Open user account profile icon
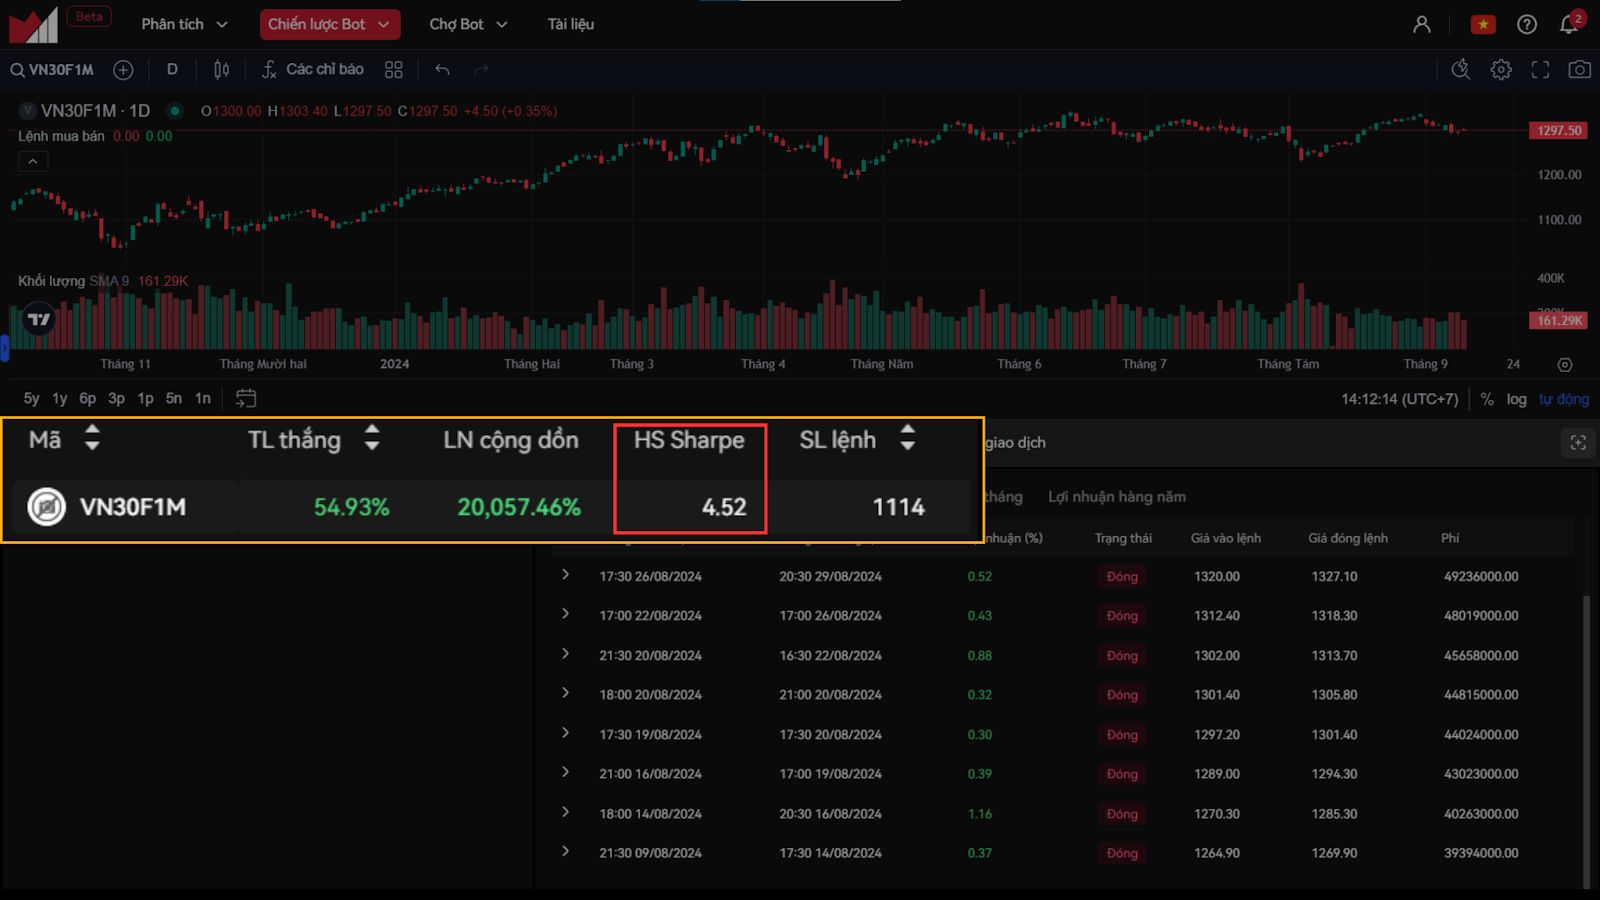 coord(1422,24)
